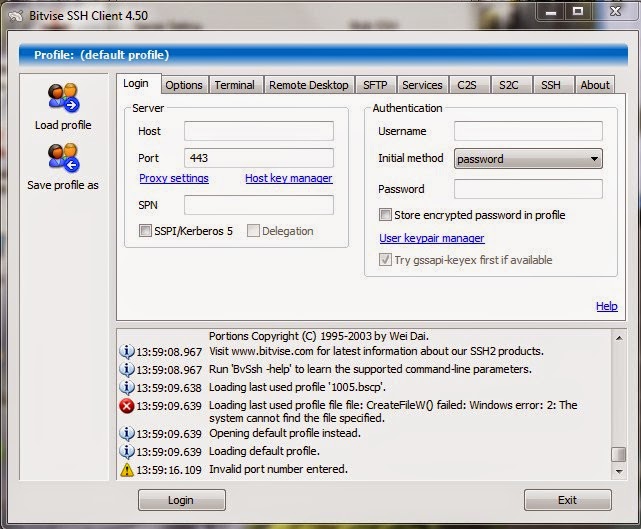Viewport: 641px width, 529px height.
Task: Click the Port field showing 443
Action: [x=259, y=158]
